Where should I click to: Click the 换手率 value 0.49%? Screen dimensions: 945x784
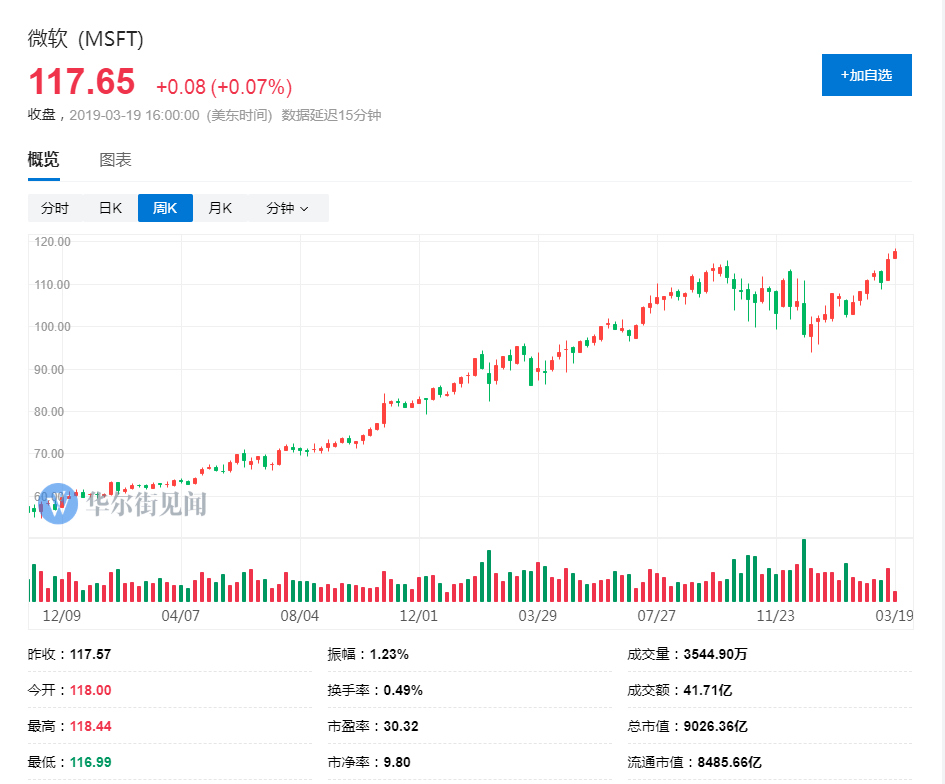(403, 690)
